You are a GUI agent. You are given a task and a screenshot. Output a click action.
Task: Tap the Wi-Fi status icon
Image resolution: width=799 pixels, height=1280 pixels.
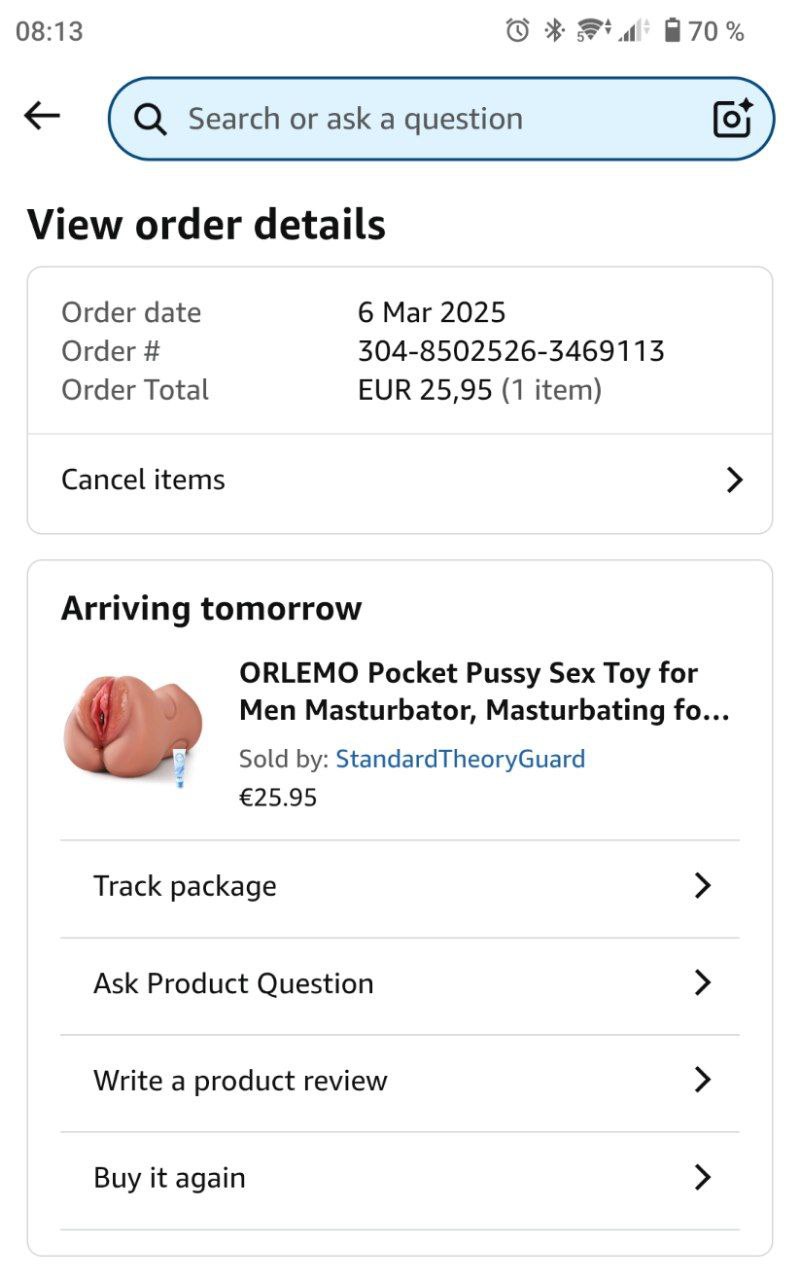coord(593,31)
